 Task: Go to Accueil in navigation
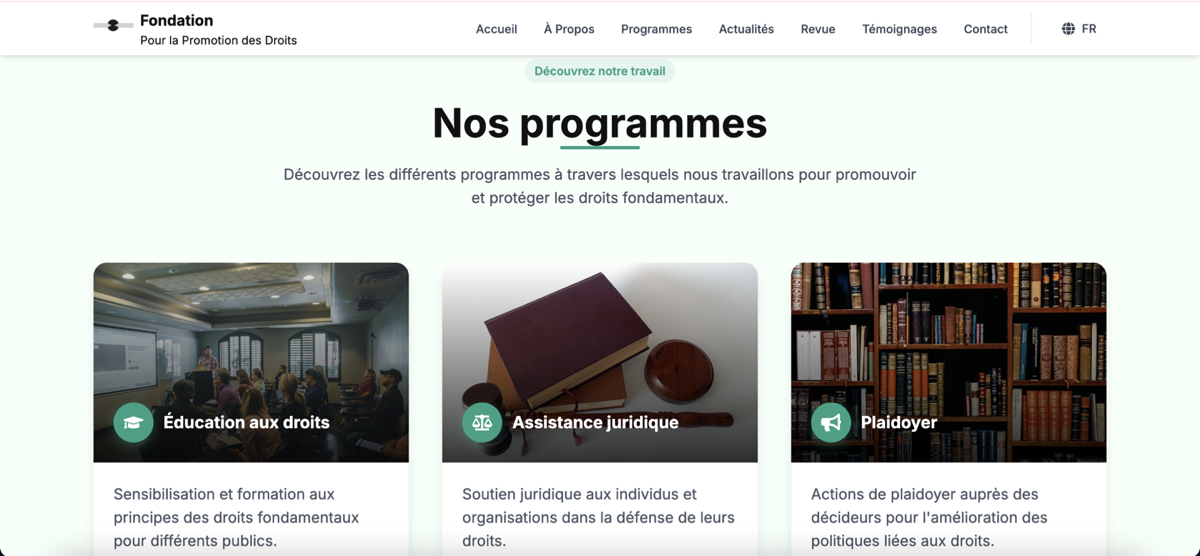tap(496, 29)
